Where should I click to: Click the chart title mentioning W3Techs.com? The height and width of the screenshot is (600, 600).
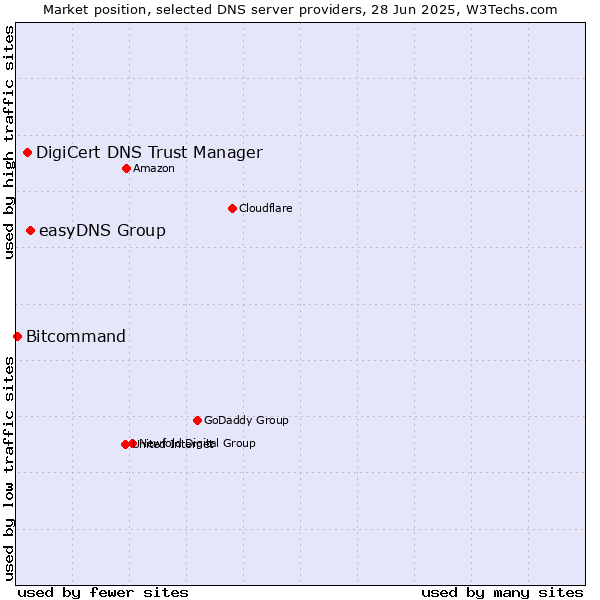point(300,10)
